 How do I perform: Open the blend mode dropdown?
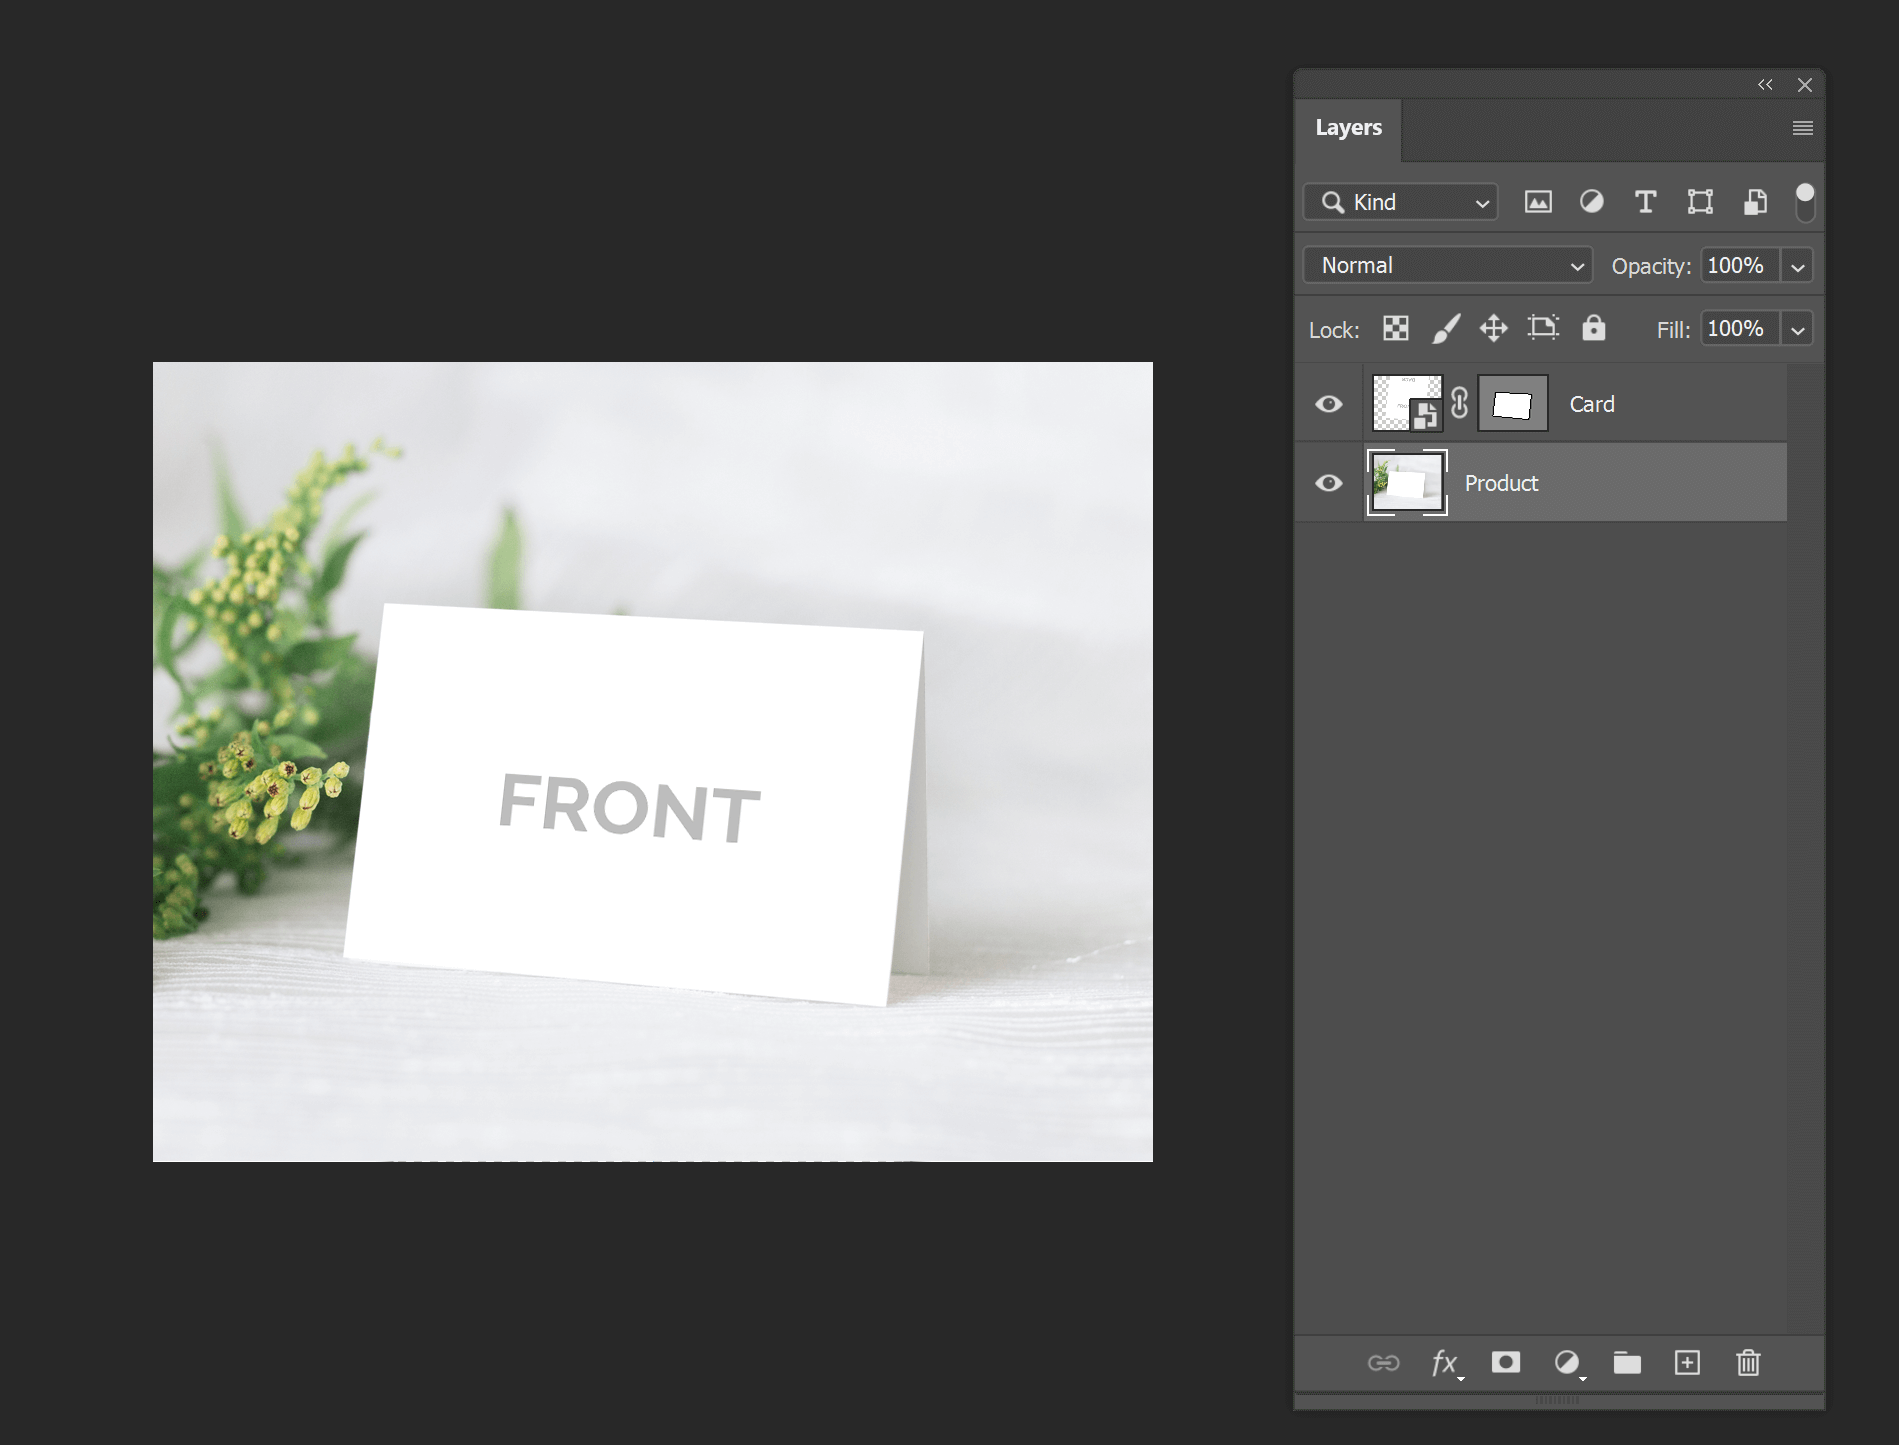click(1447, 265)
